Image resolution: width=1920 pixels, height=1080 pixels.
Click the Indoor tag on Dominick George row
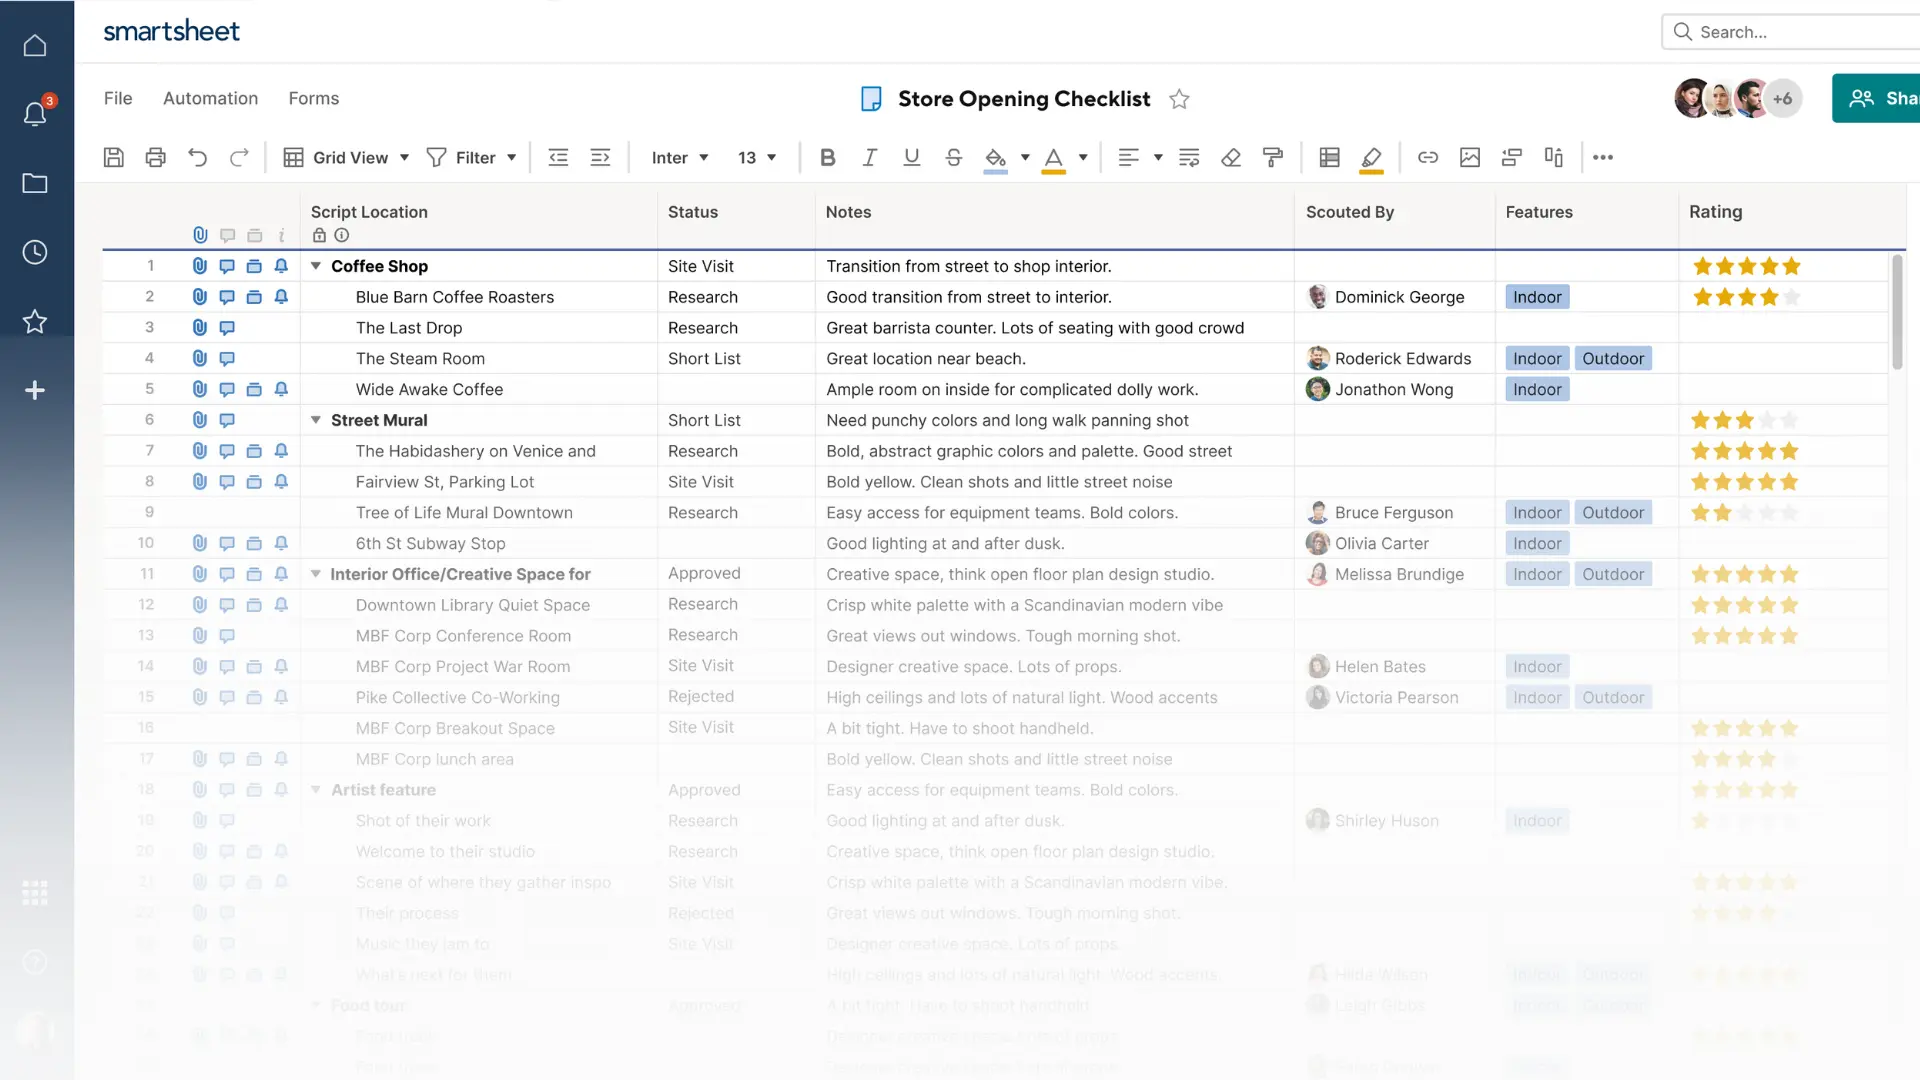(1537, 297)
